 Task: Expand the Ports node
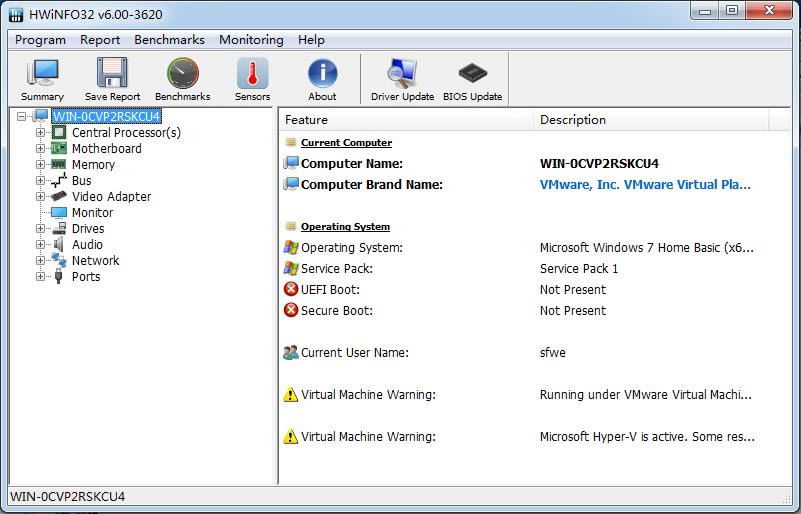(40, 276)
